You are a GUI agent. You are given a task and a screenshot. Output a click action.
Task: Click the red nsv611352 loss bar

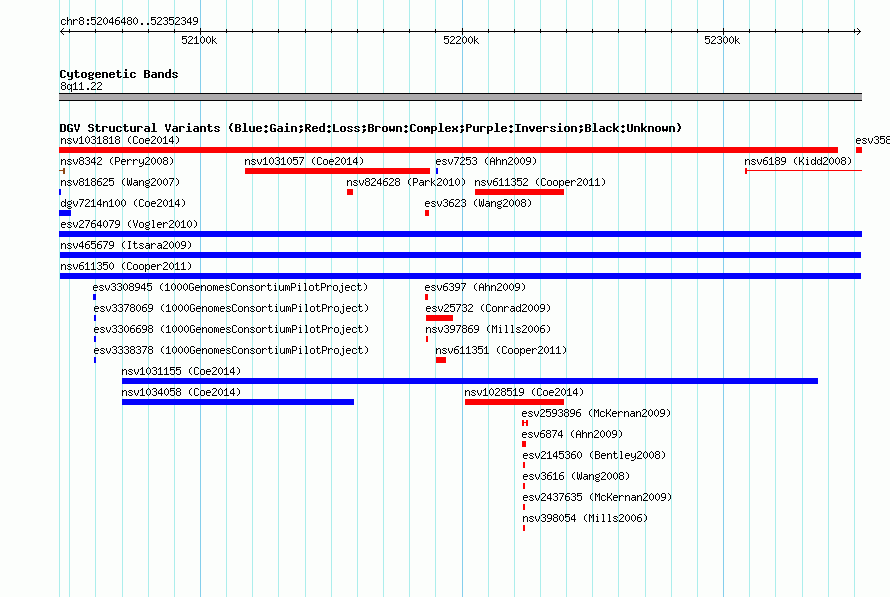(x=519, y=192)
